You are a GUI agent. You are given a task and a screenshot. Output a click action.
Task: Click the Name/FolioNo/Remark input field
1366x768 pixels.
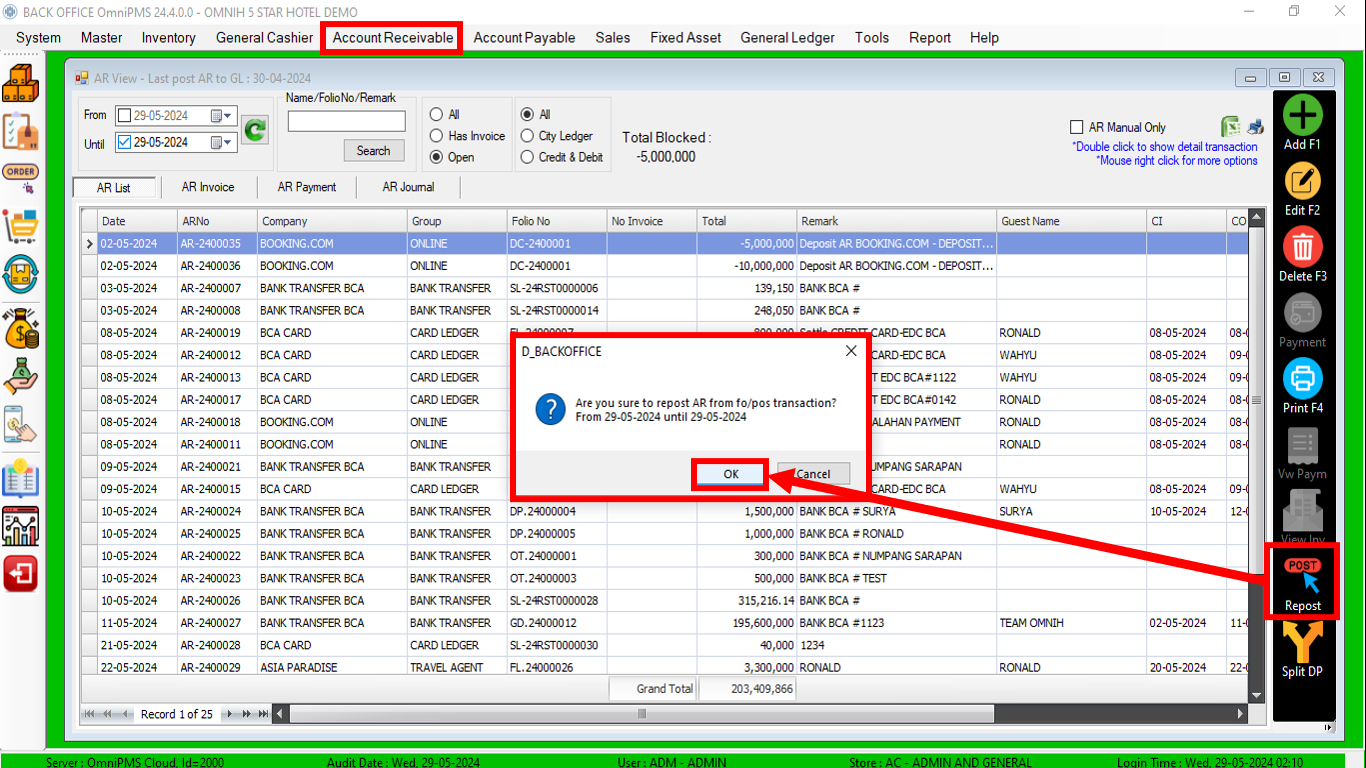[x=347, y=121]
